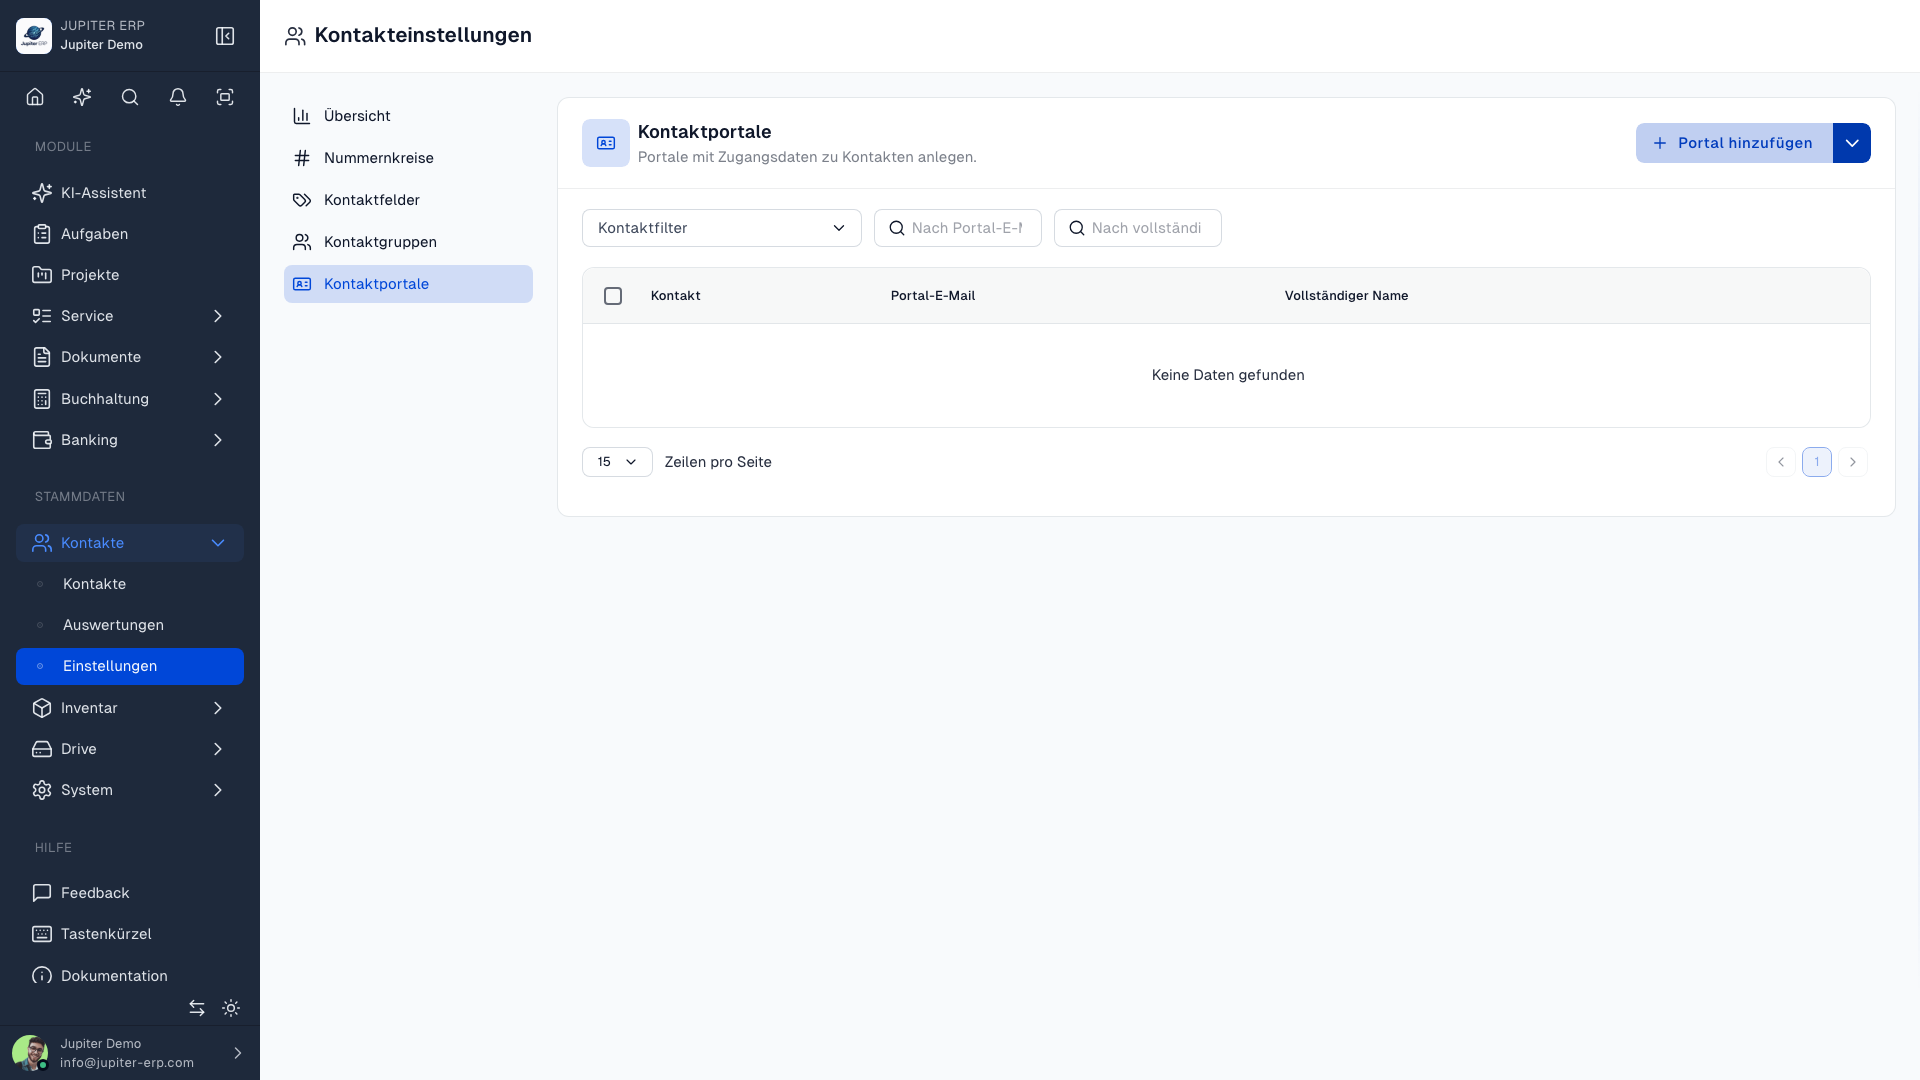Expand the Dokumente menu chevron
The image size is (1920, 1080).
[218, 357]
